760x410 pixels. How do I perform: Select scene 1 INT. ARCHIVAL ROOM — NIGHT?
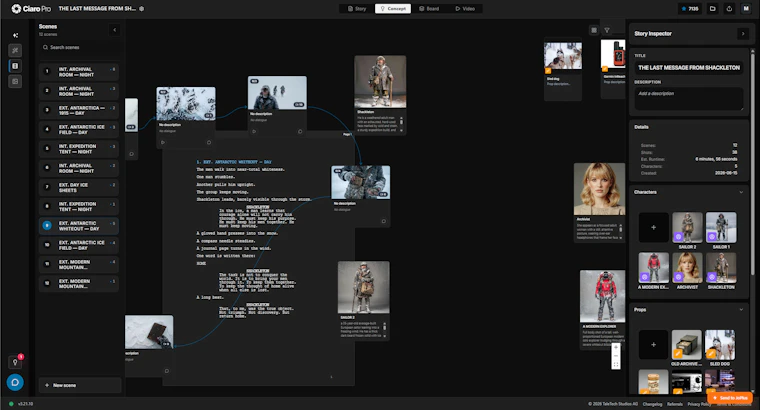pyautogui.click(x=79, y=72)
